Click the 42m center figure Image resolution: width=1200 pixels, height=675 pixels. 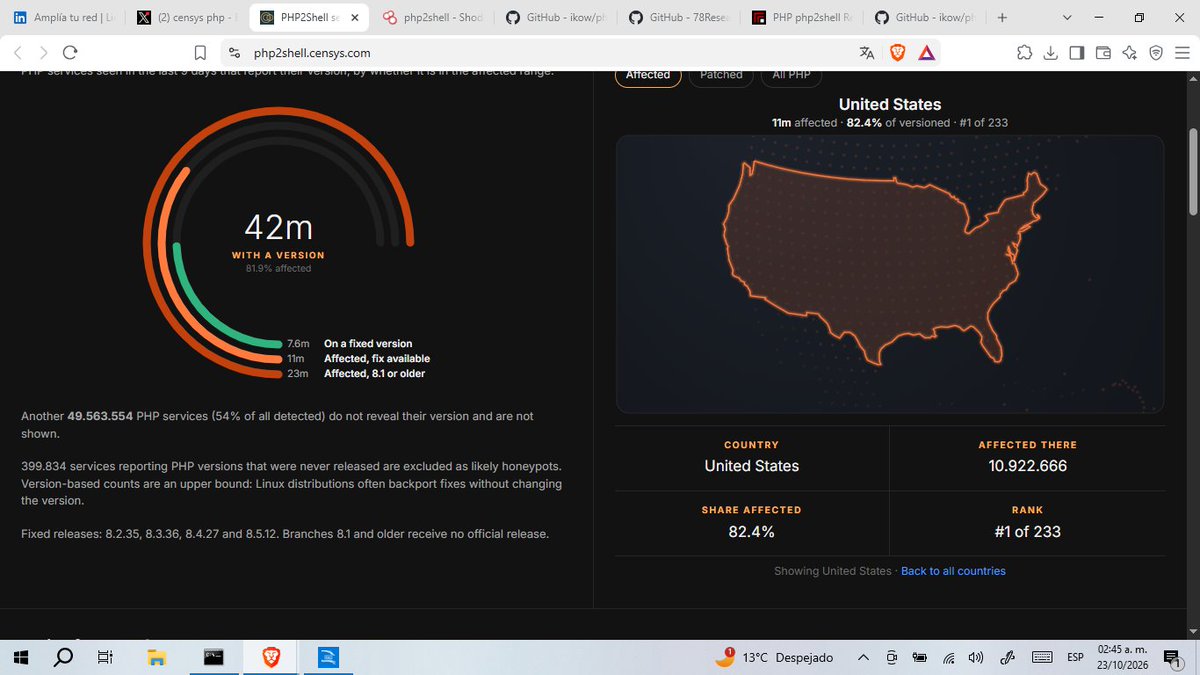click(x=278, y=228)
